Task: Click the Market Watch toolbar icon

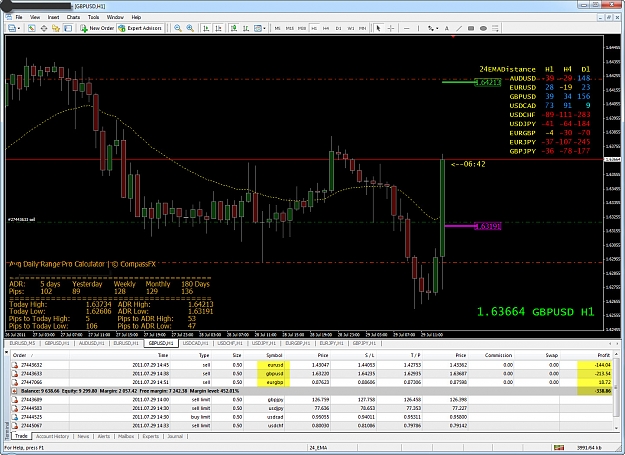Action: (31, 28)
